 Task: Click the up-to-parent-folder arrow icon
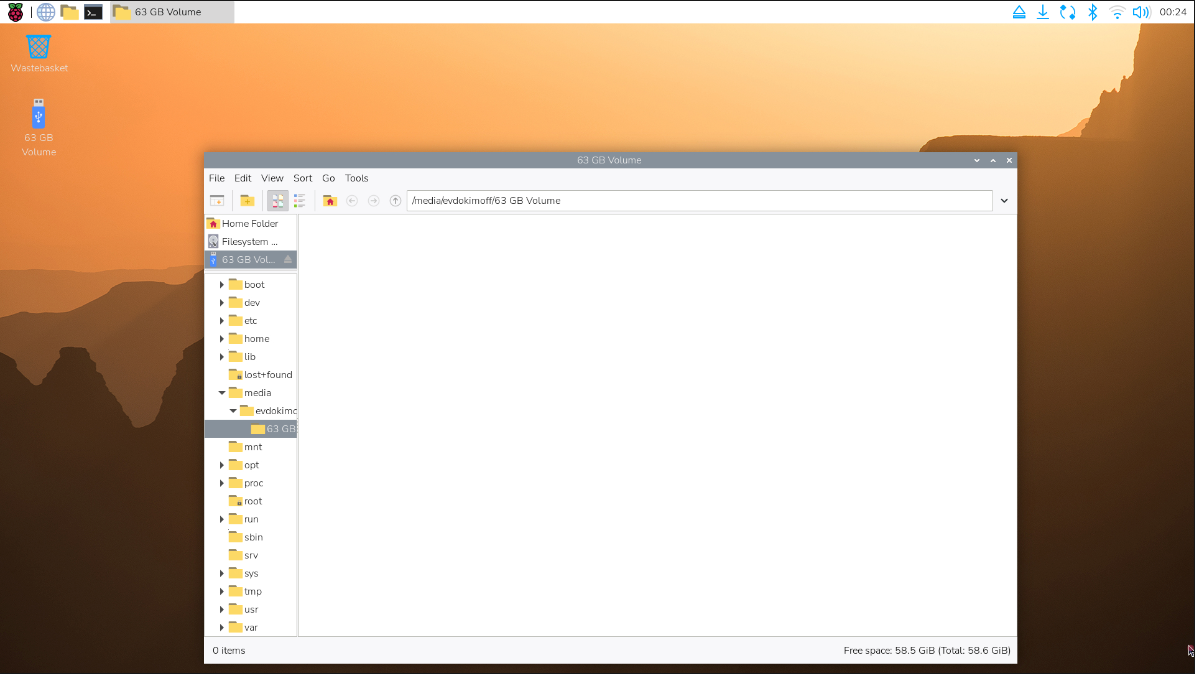(x=395, y=201)
